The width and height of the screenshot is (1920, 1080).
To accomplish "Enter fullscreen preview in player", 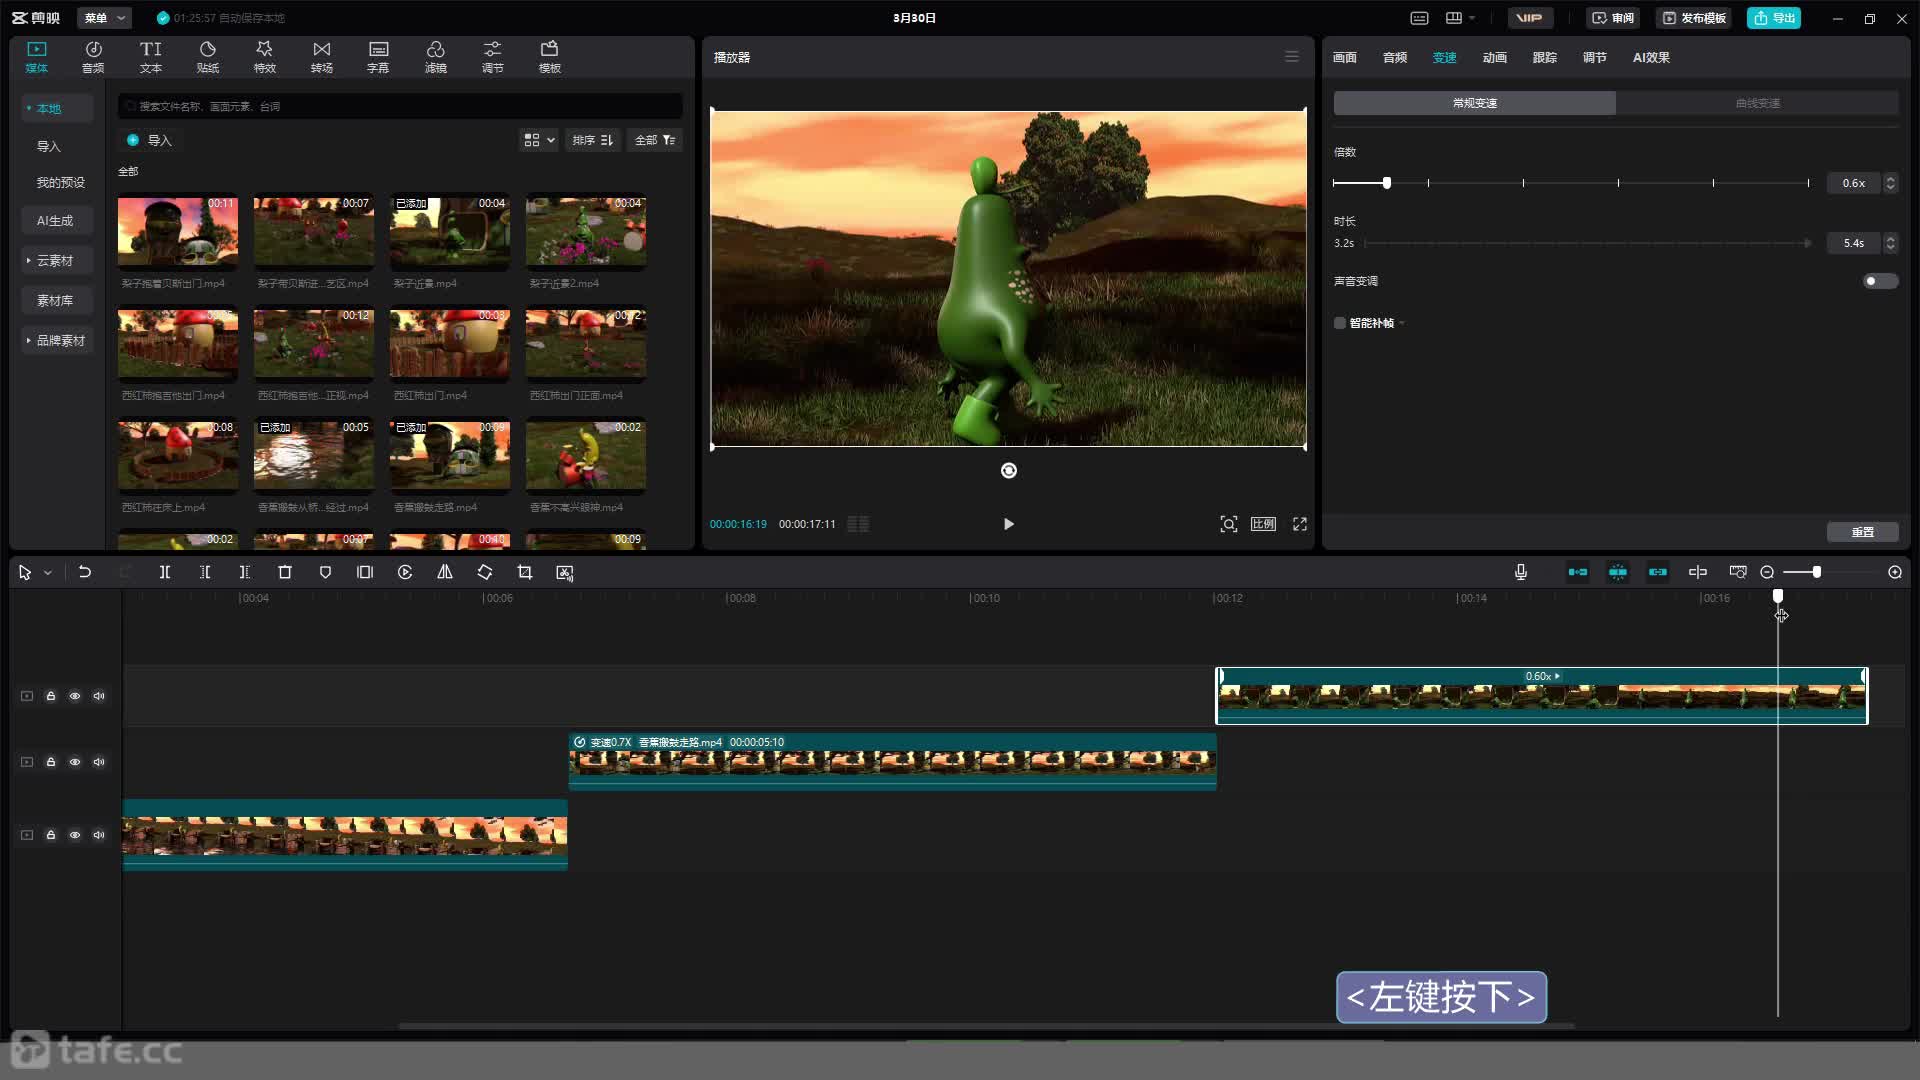I will (x=1300, y=524).
